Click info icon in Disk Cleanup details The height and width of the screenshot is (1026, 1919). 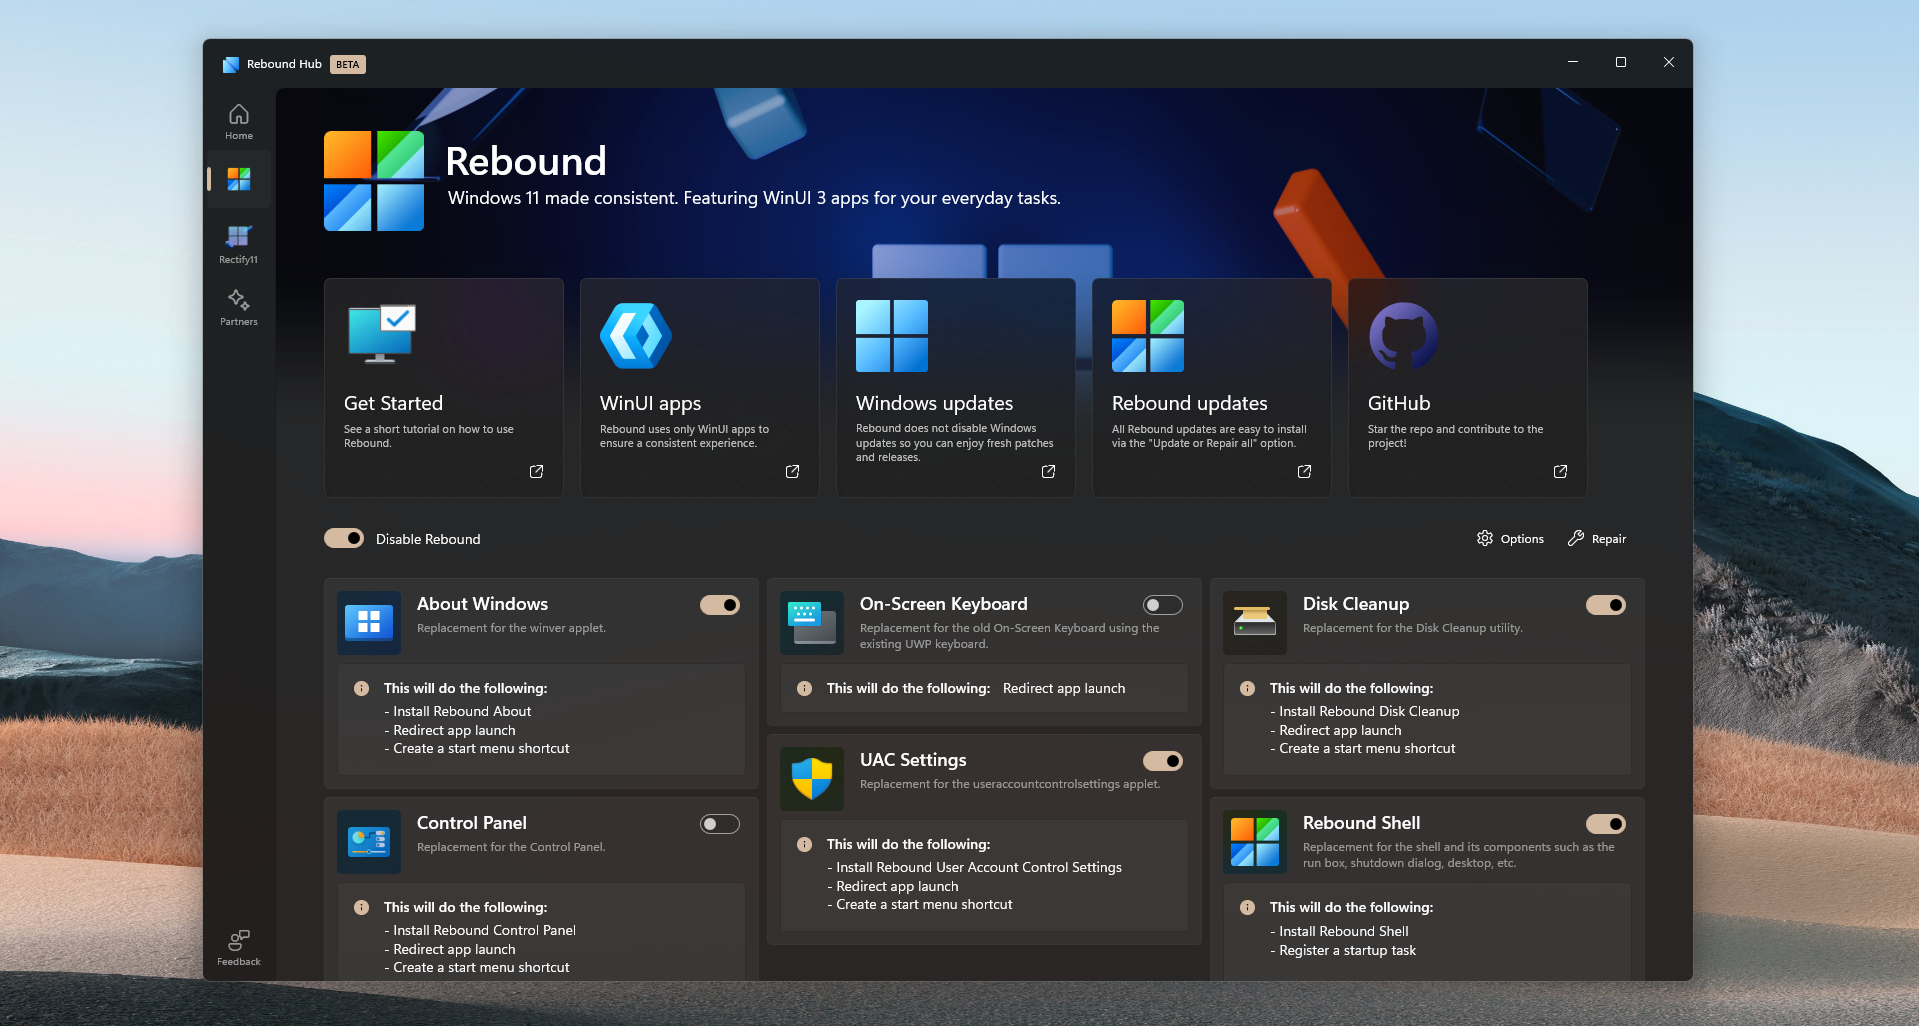(1247, 688)
